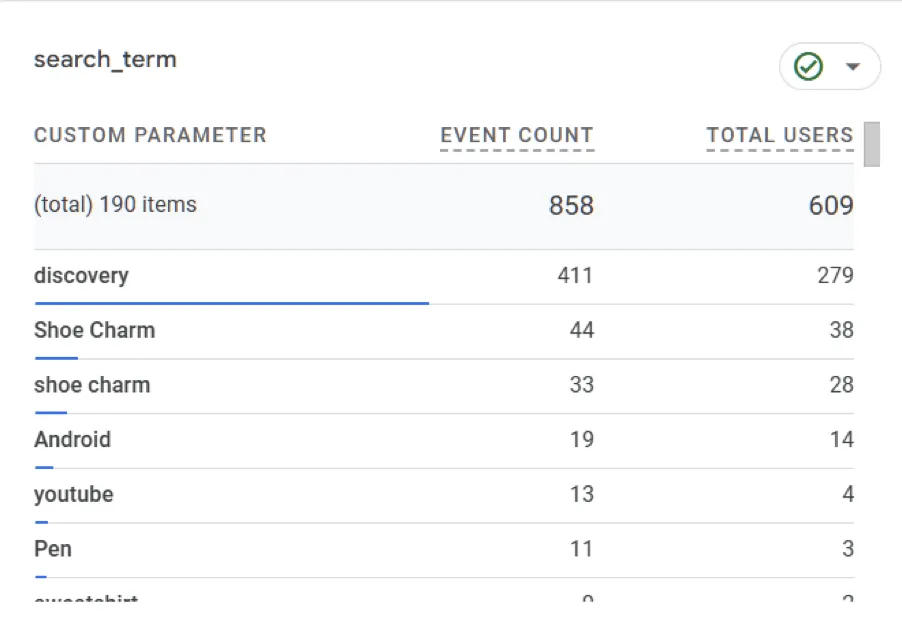
Task: Click the event count 411 for discovery
Action: pos(575,275)
